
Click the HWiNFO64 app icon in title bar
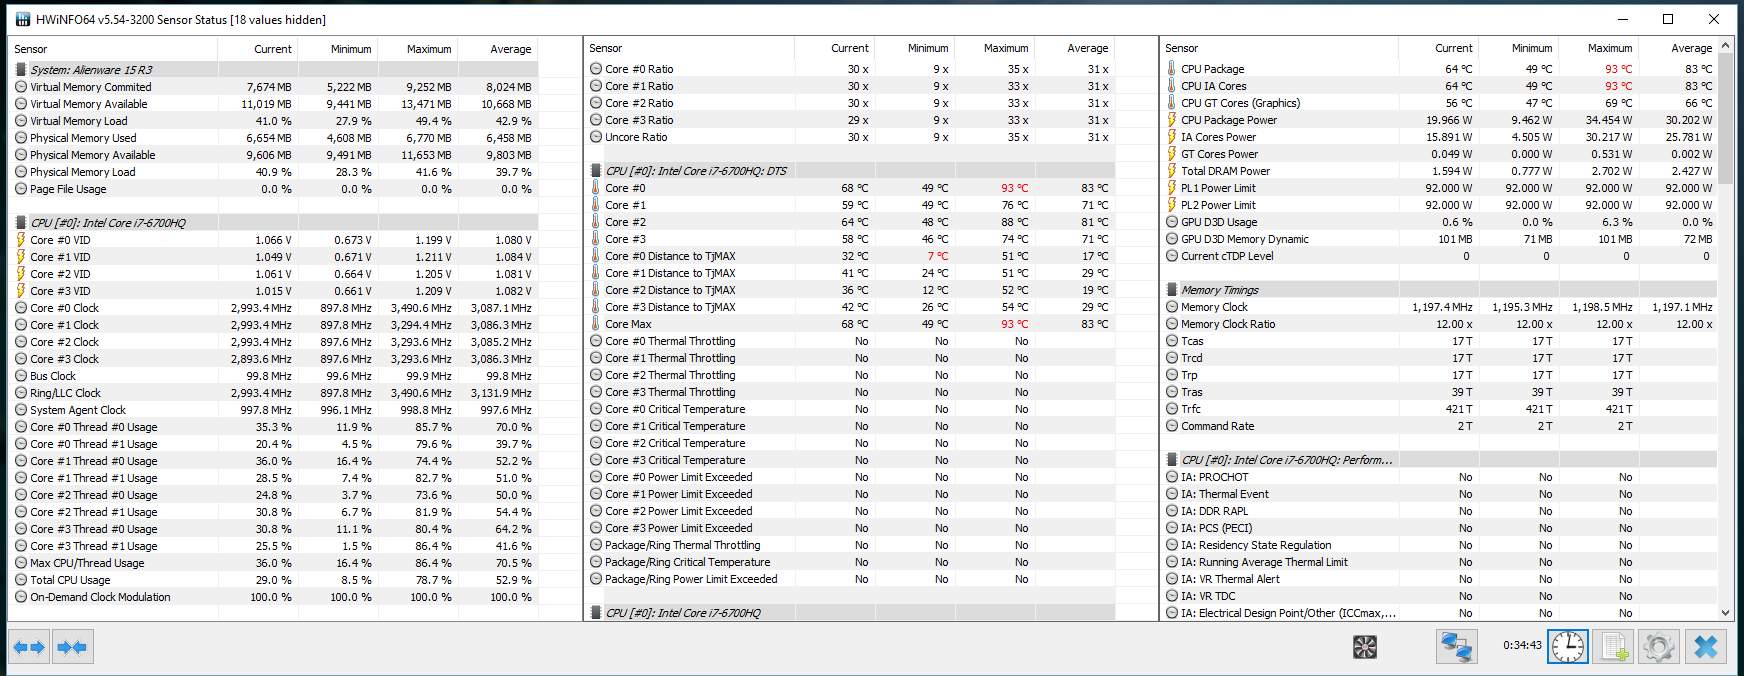[22, 19]
